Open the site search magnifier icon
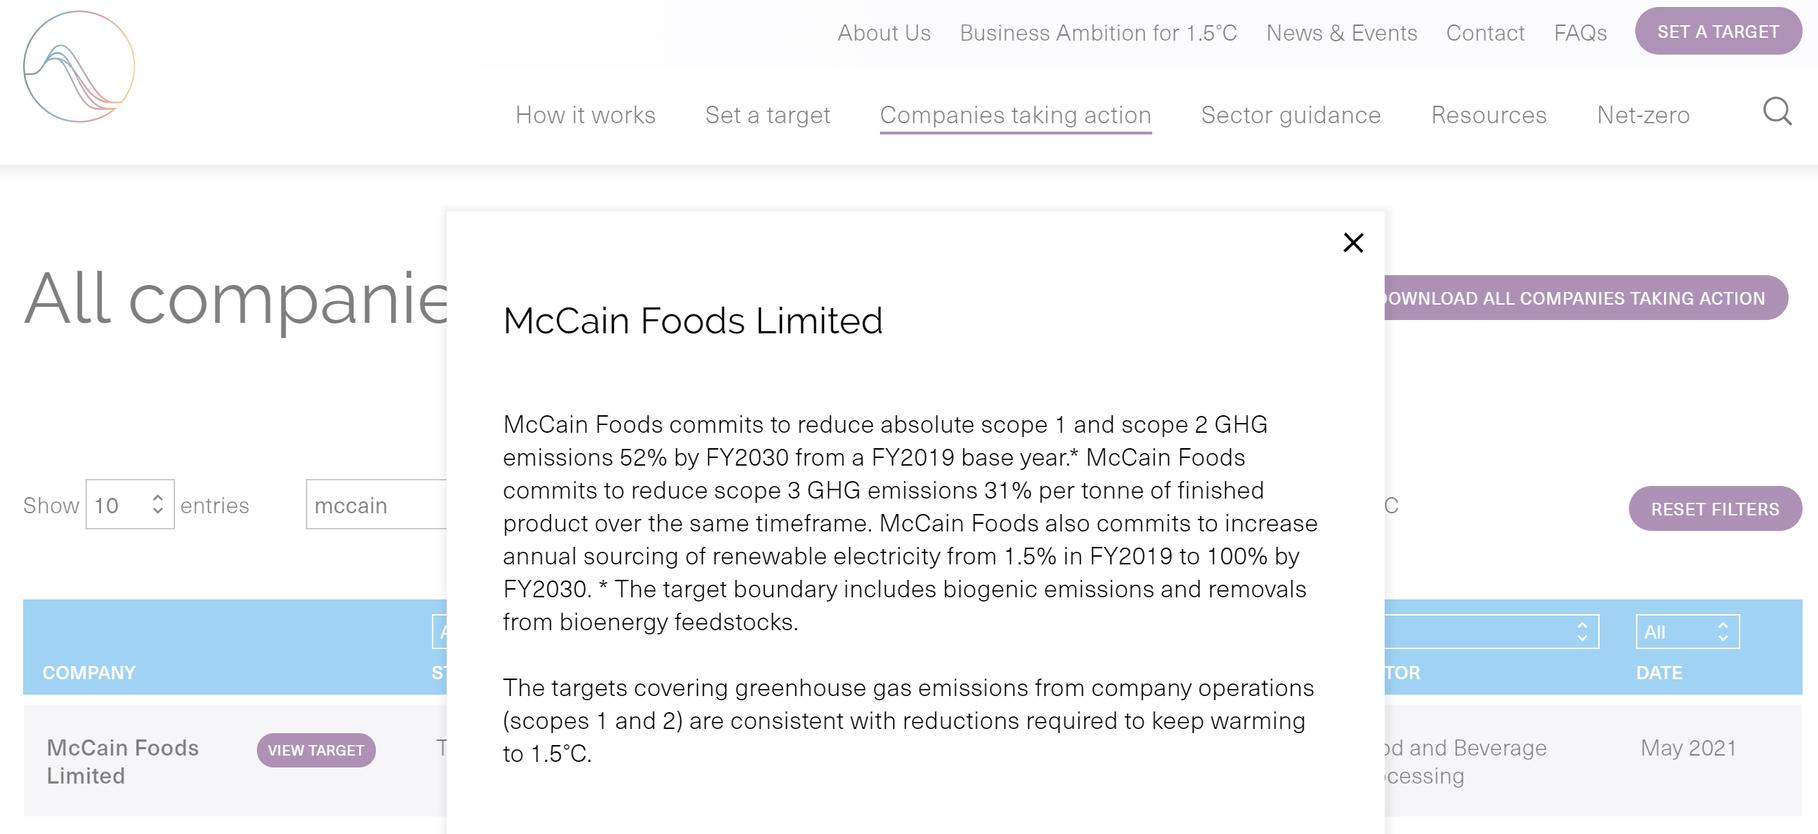1818x834 pixels. (x=1776, y=111)
